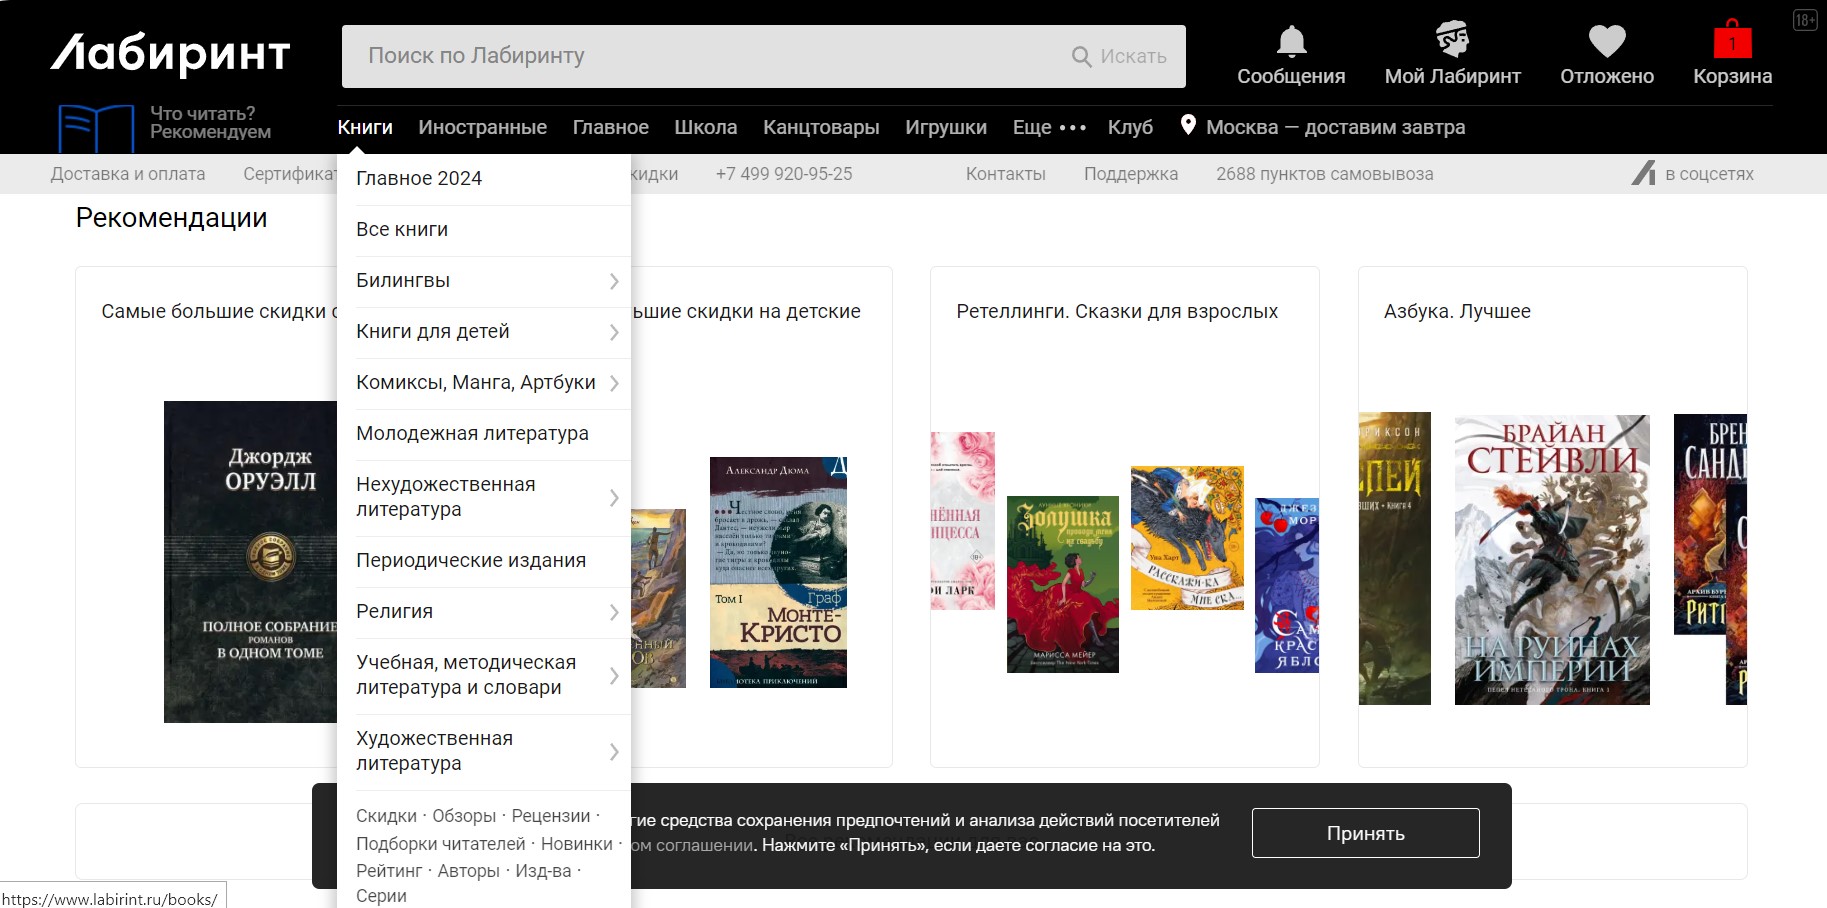This screenshot has height=908, width=1827.
Task: Click the location pin icon near Москва
Action: 1188,125
